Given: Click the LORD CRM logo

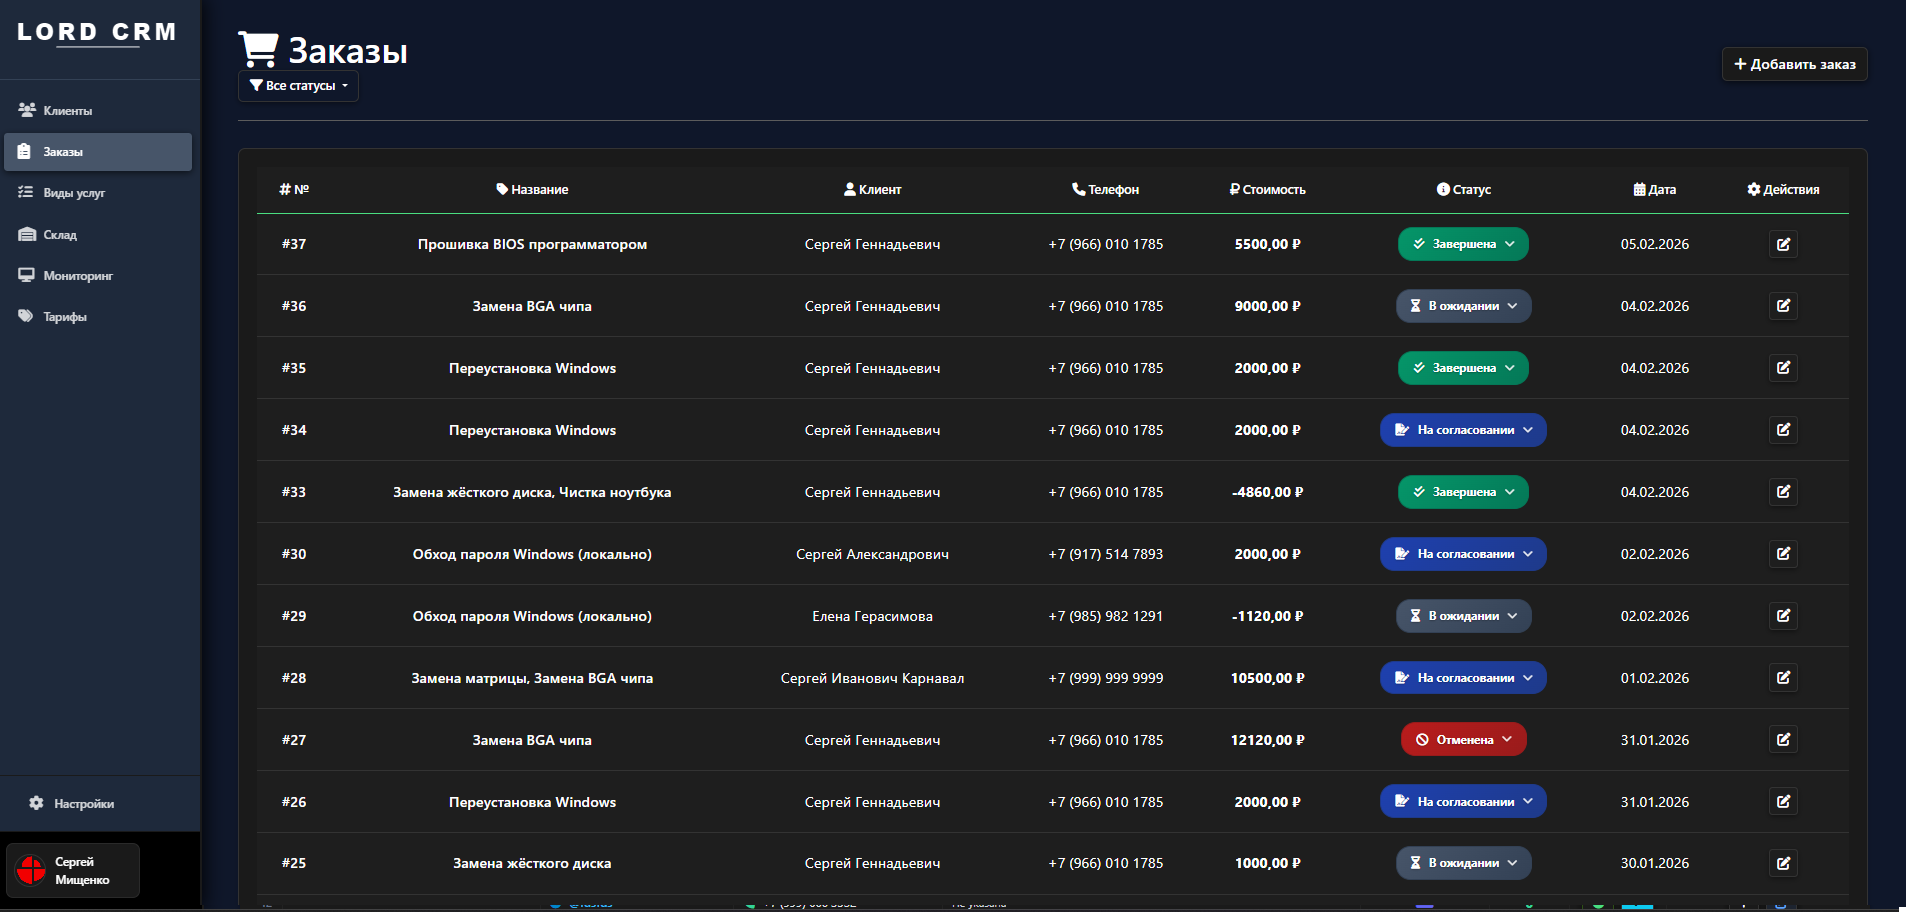Looking at the screenshot, I should (97, 32).
